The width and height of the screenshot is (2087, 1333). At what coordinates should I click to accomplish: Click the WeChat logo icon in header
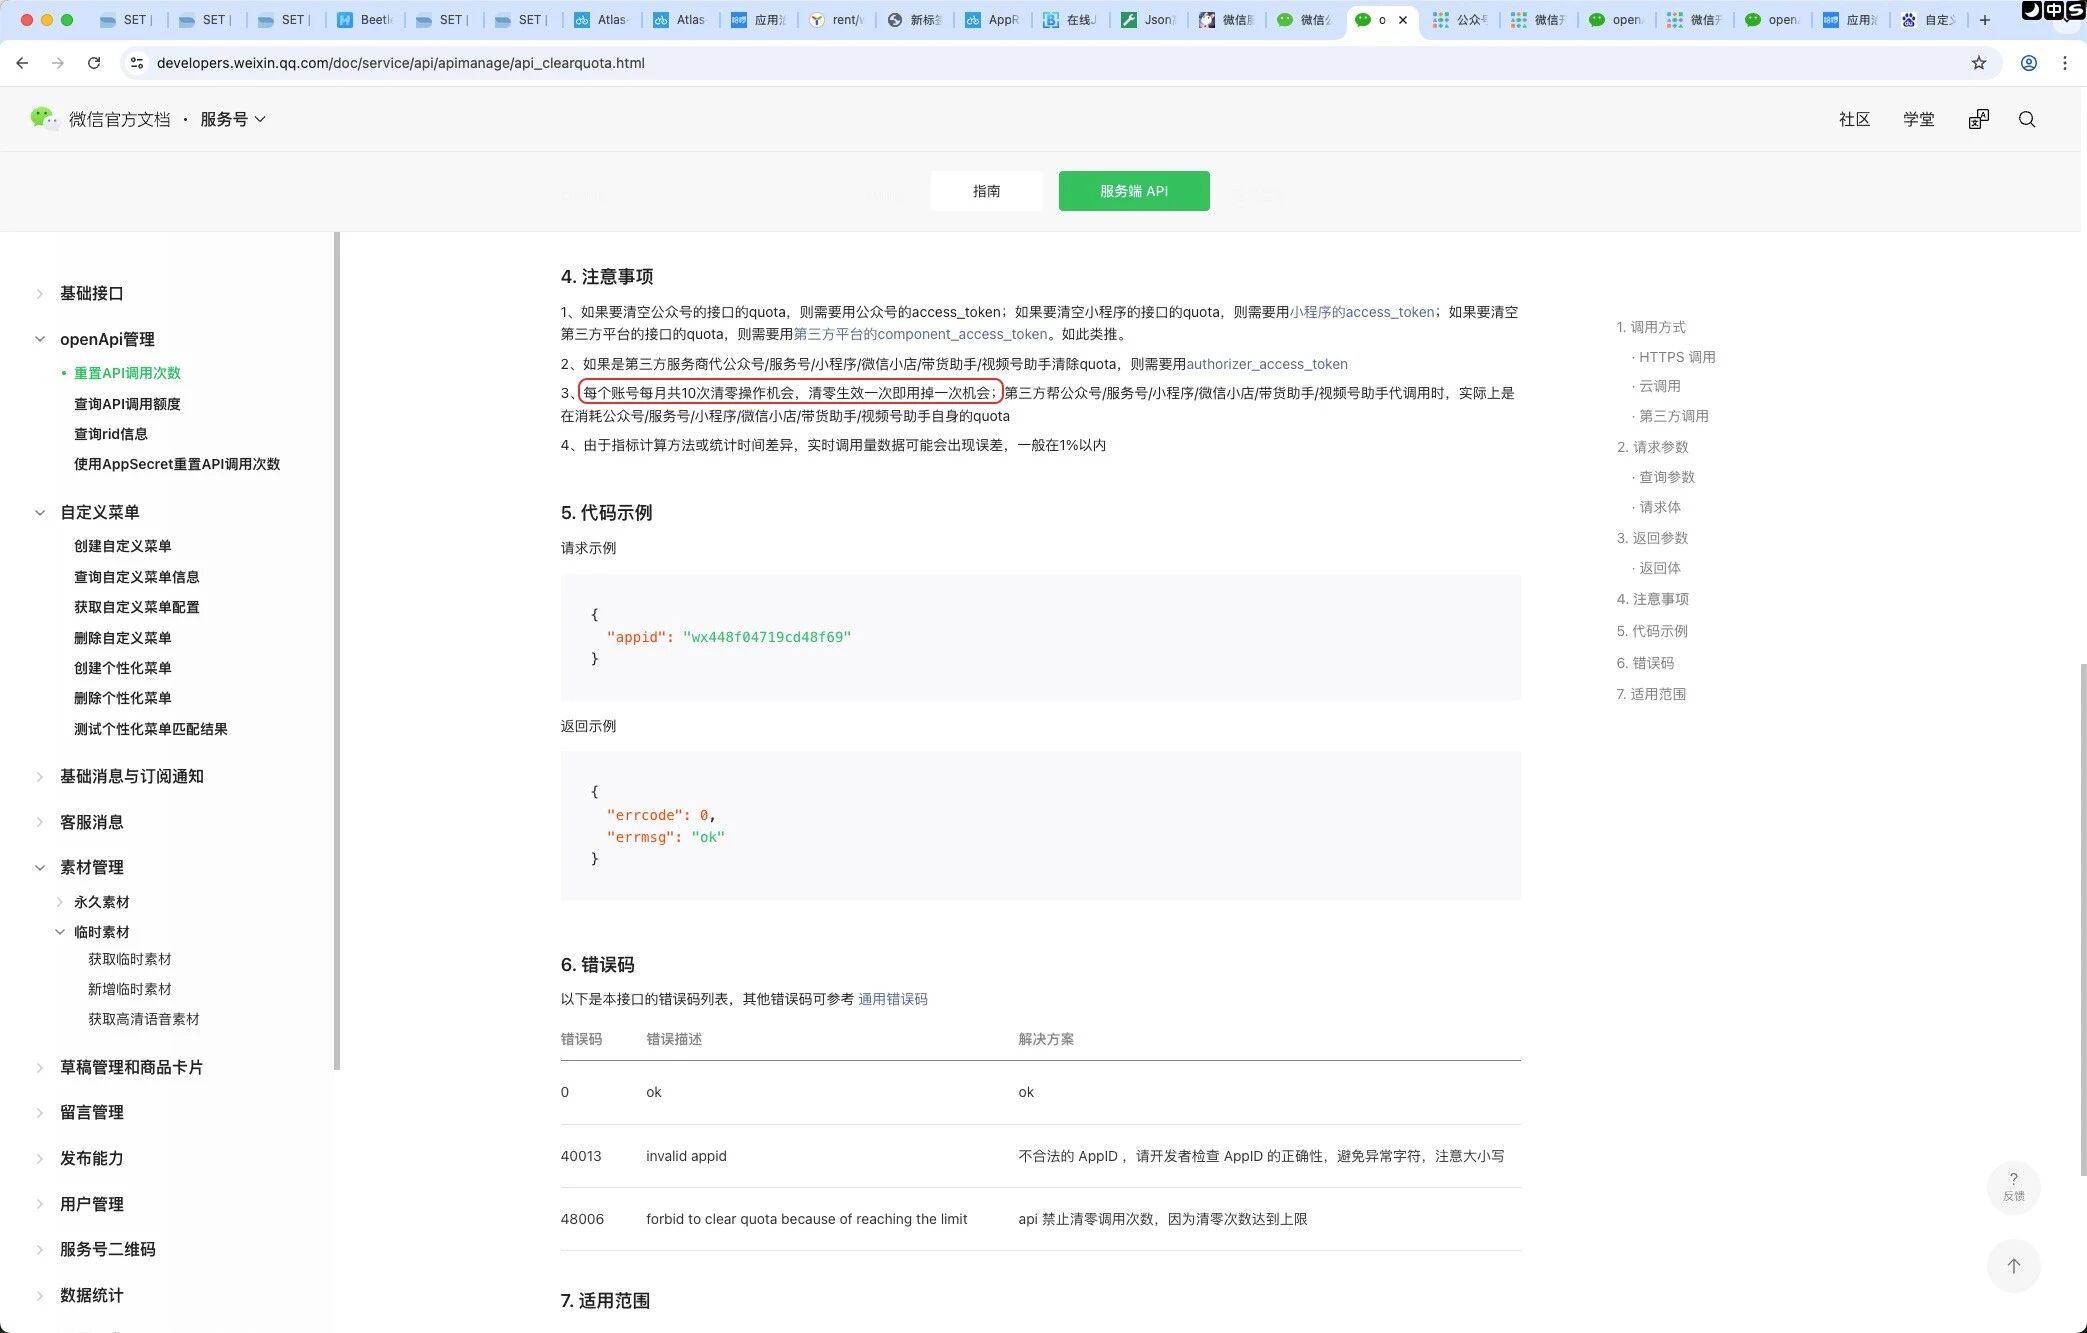click(x=43, y=119)
